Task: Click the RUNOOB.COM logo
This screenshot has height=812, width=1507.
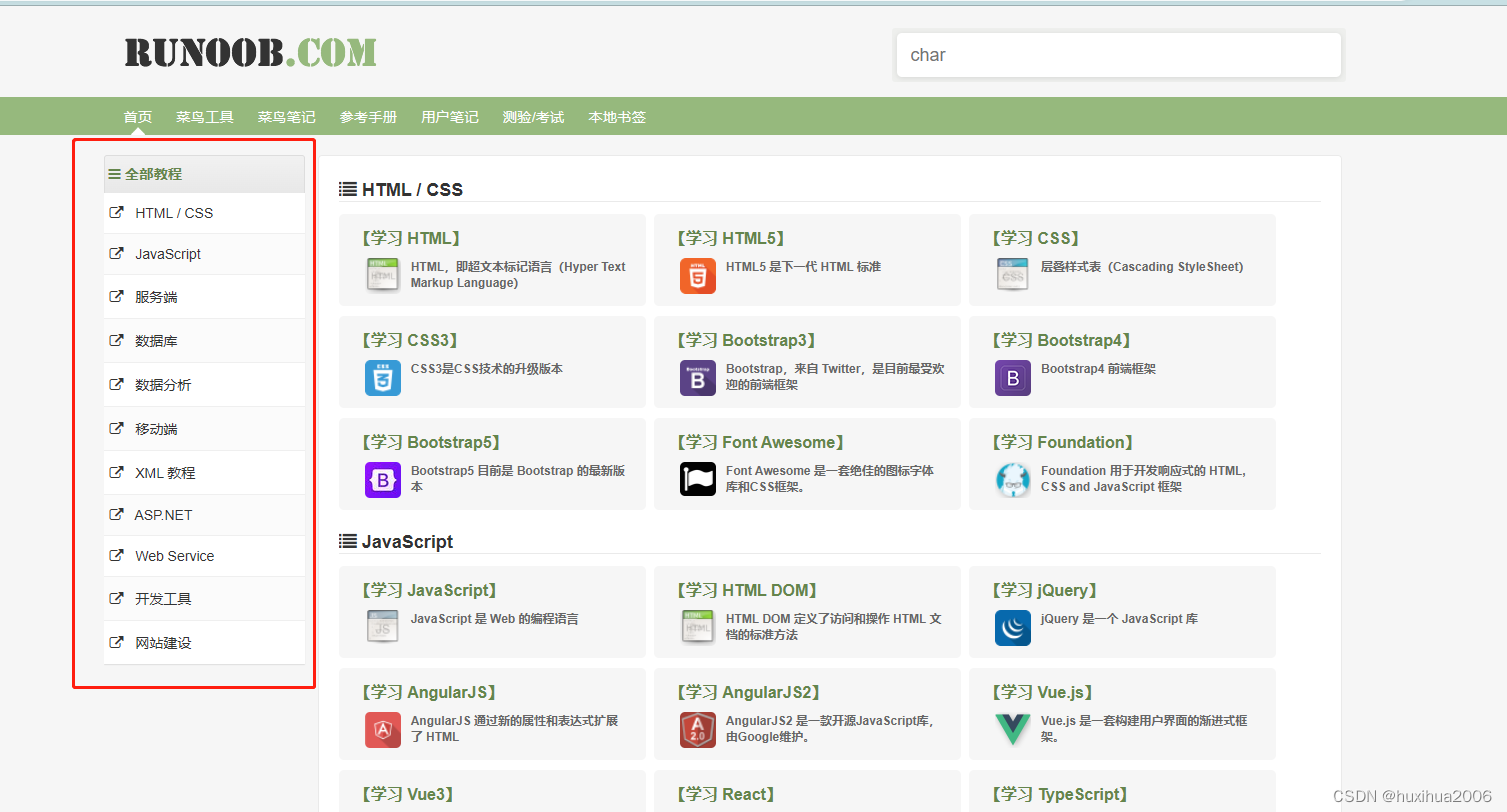Action: [x=251, y=52]
